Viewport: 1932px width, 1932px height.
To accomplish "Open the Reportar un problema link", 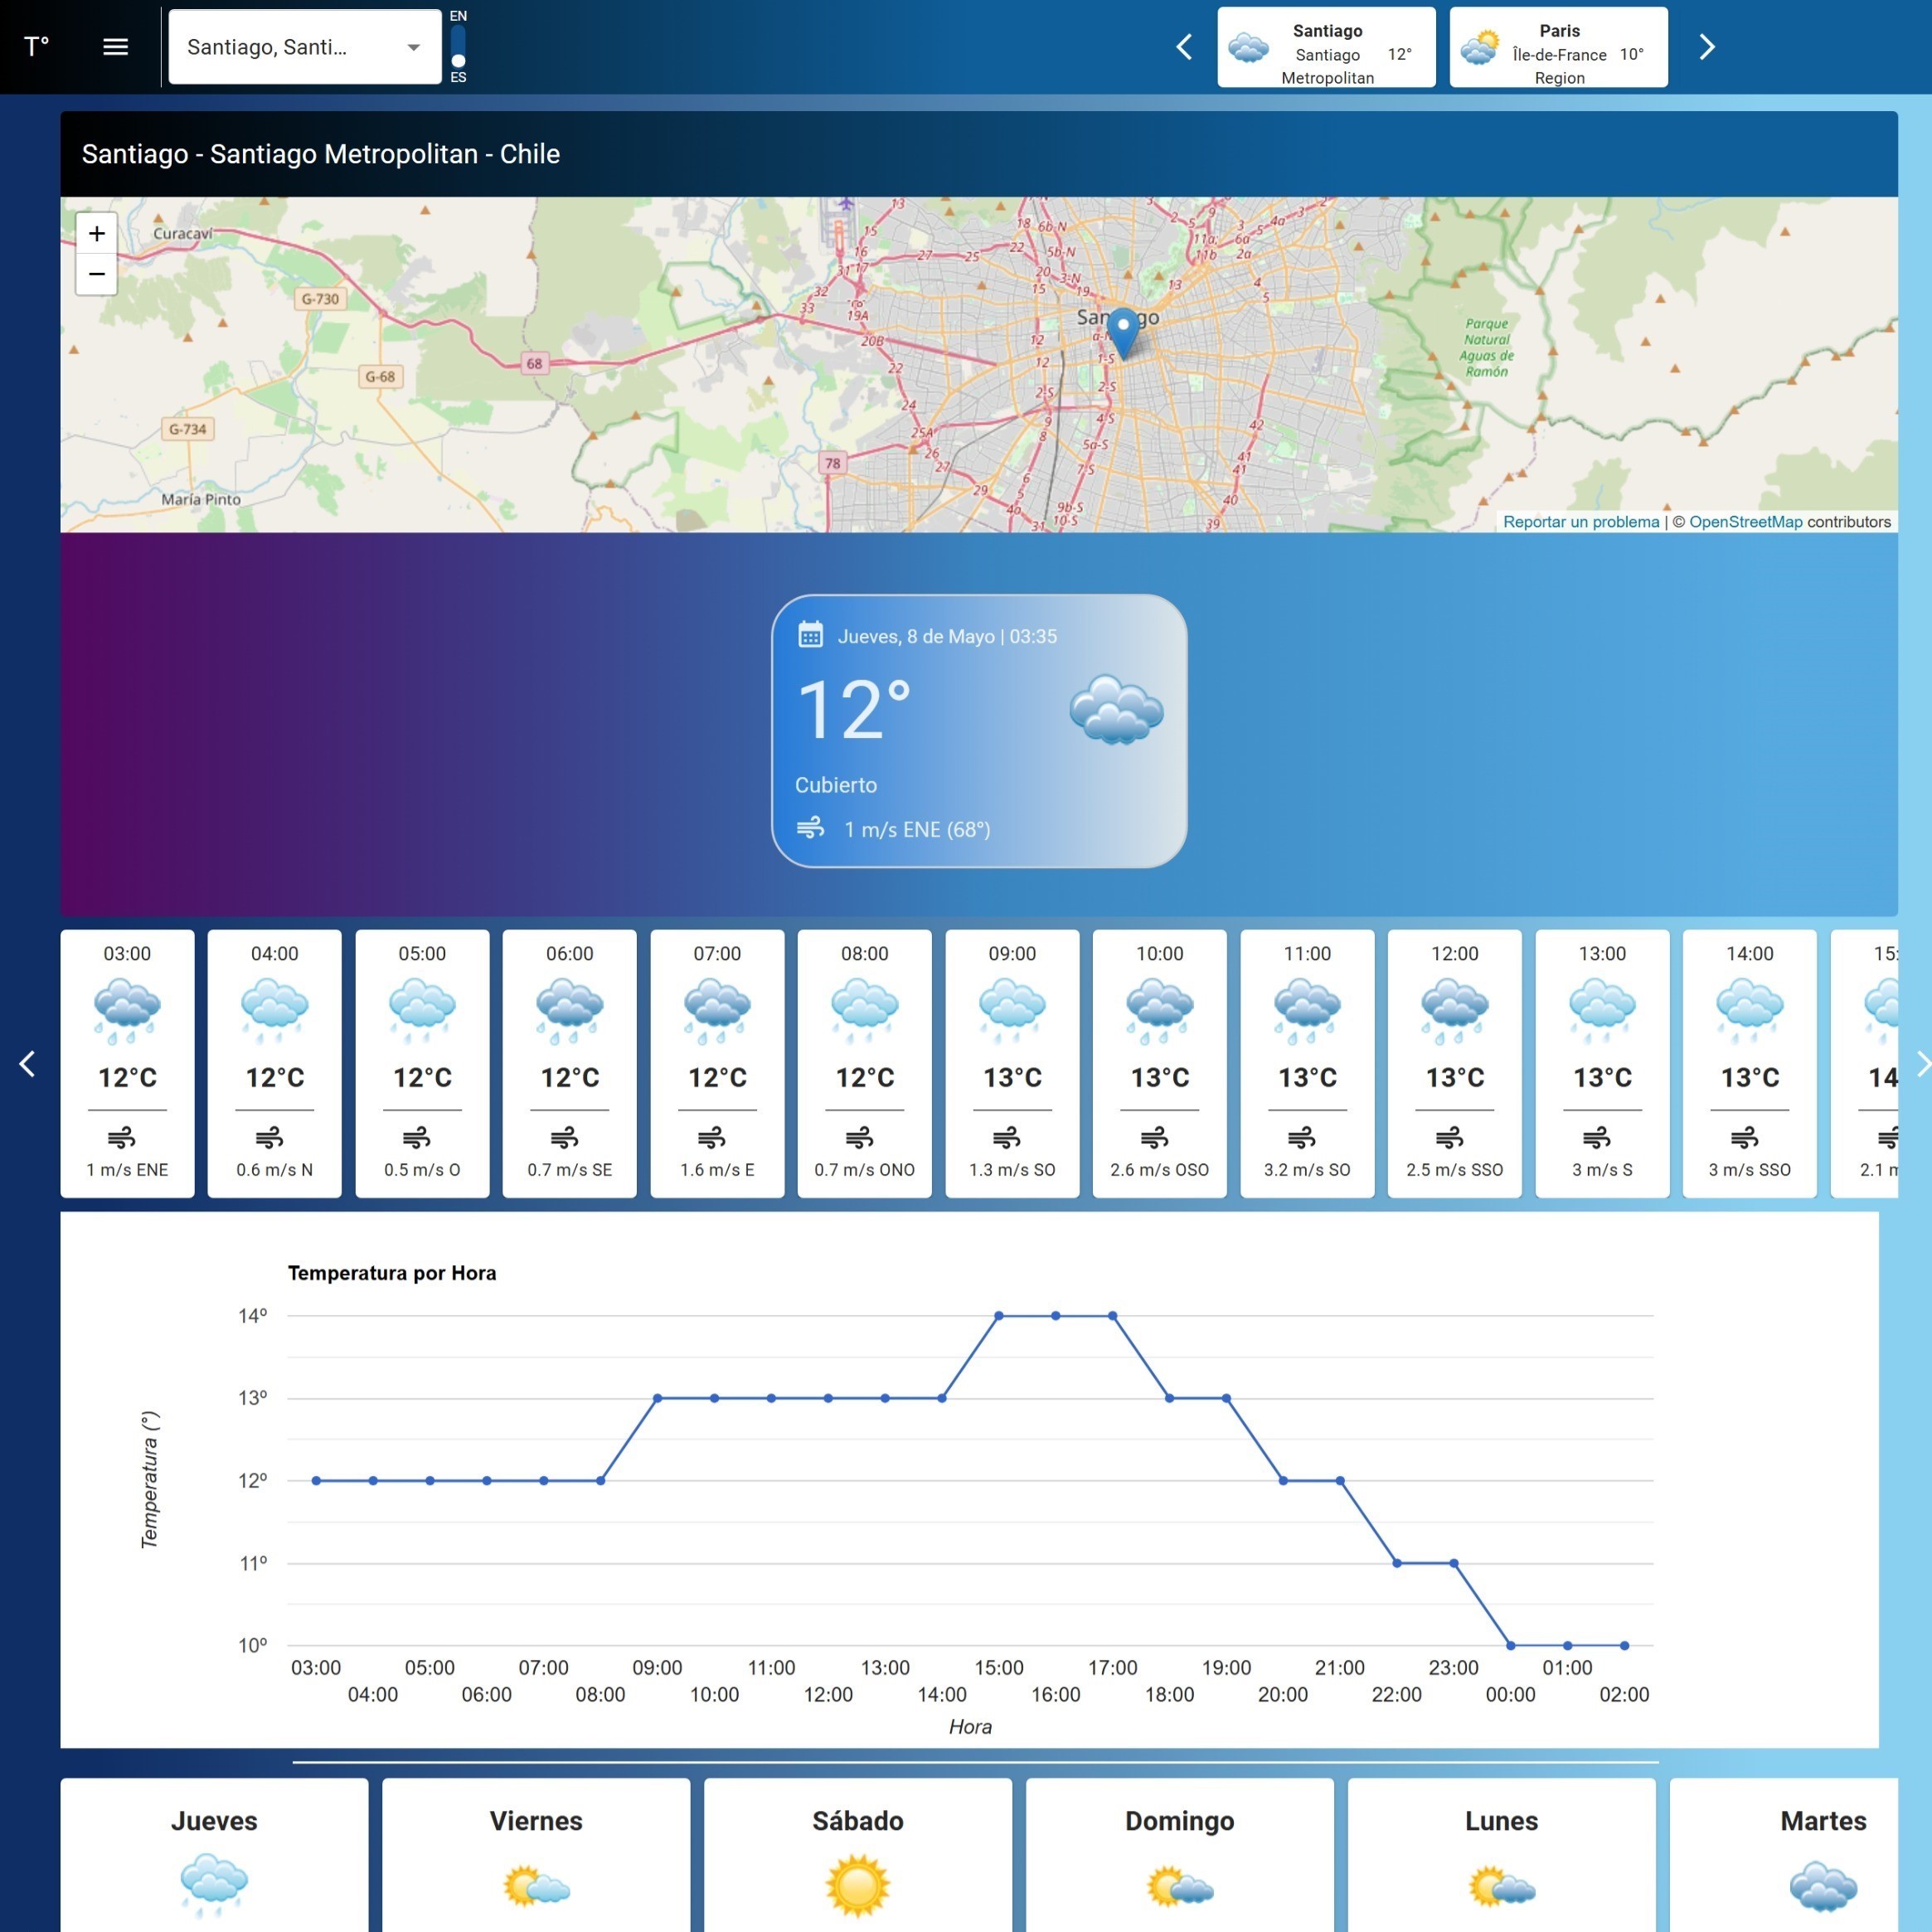I will click(x=1580, y=521).
